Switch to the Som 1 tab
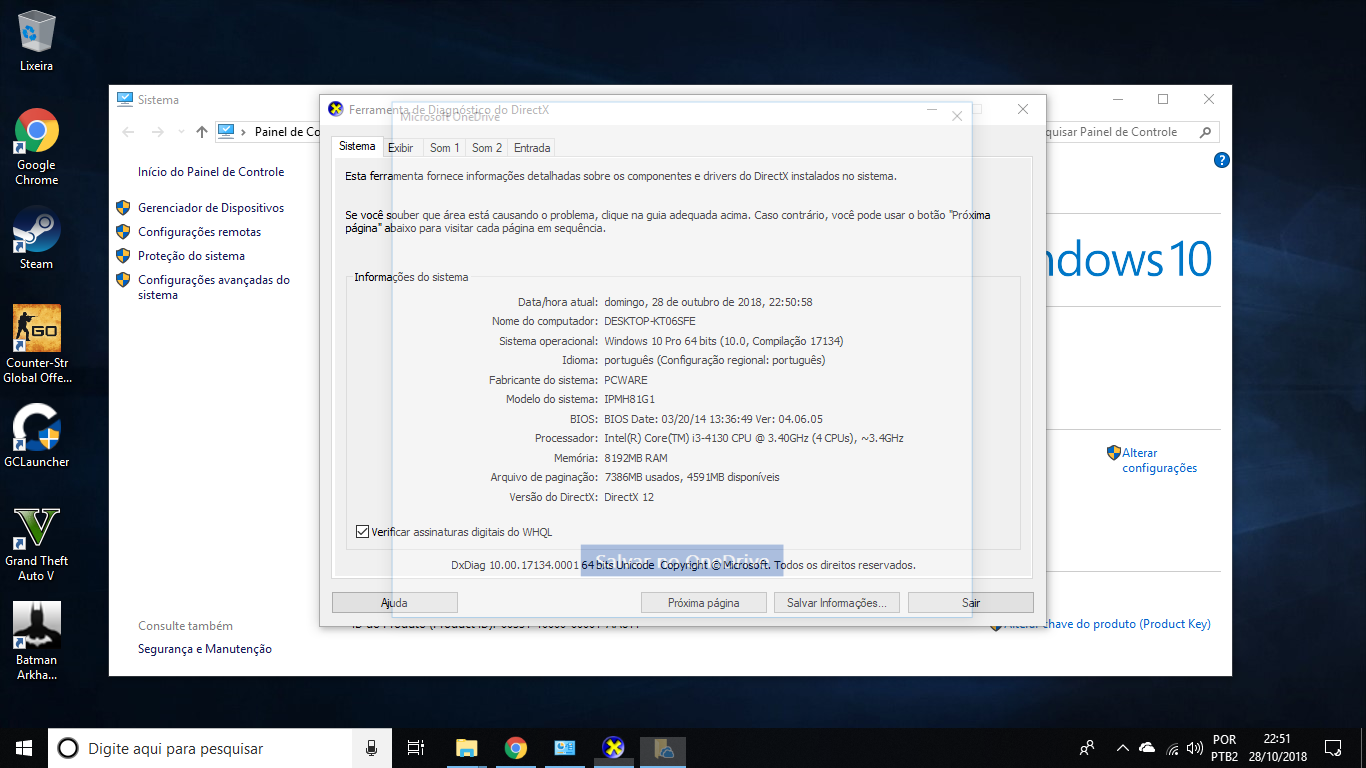Image resolution: width=1366 pixels, height=768 pixels. (444, 148)
